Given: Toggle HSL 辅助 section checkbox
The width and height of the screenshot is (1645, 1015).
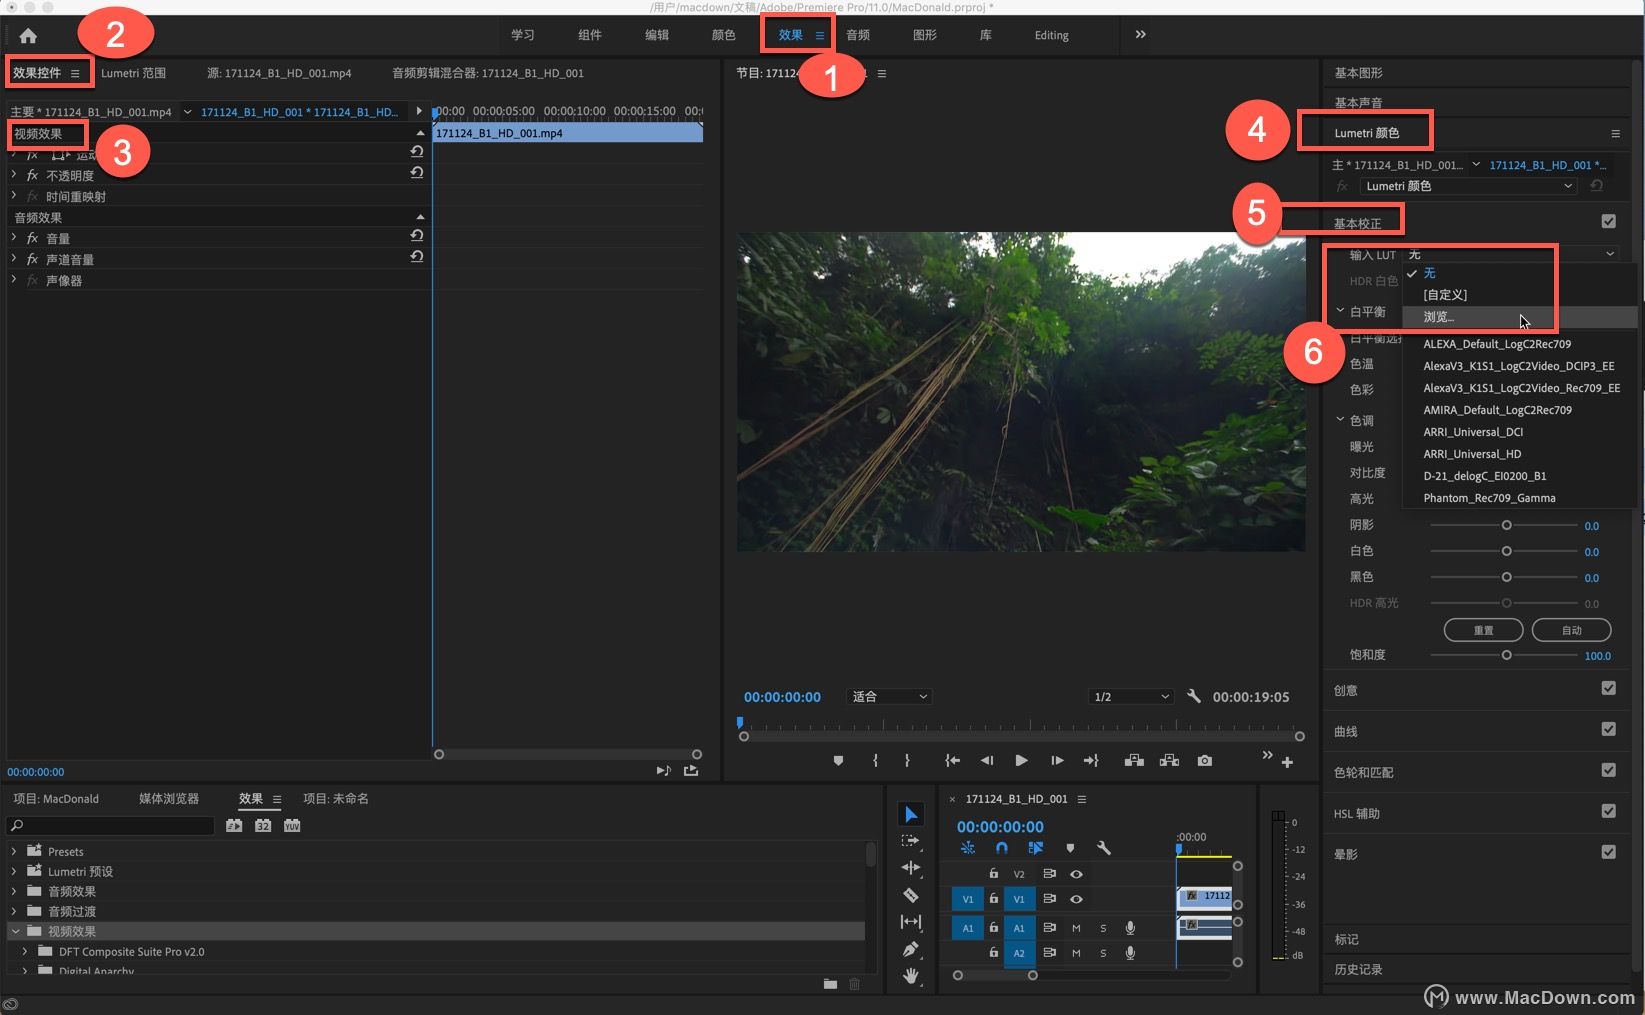Looking at the screenshot, I should tap(1608, 811).
